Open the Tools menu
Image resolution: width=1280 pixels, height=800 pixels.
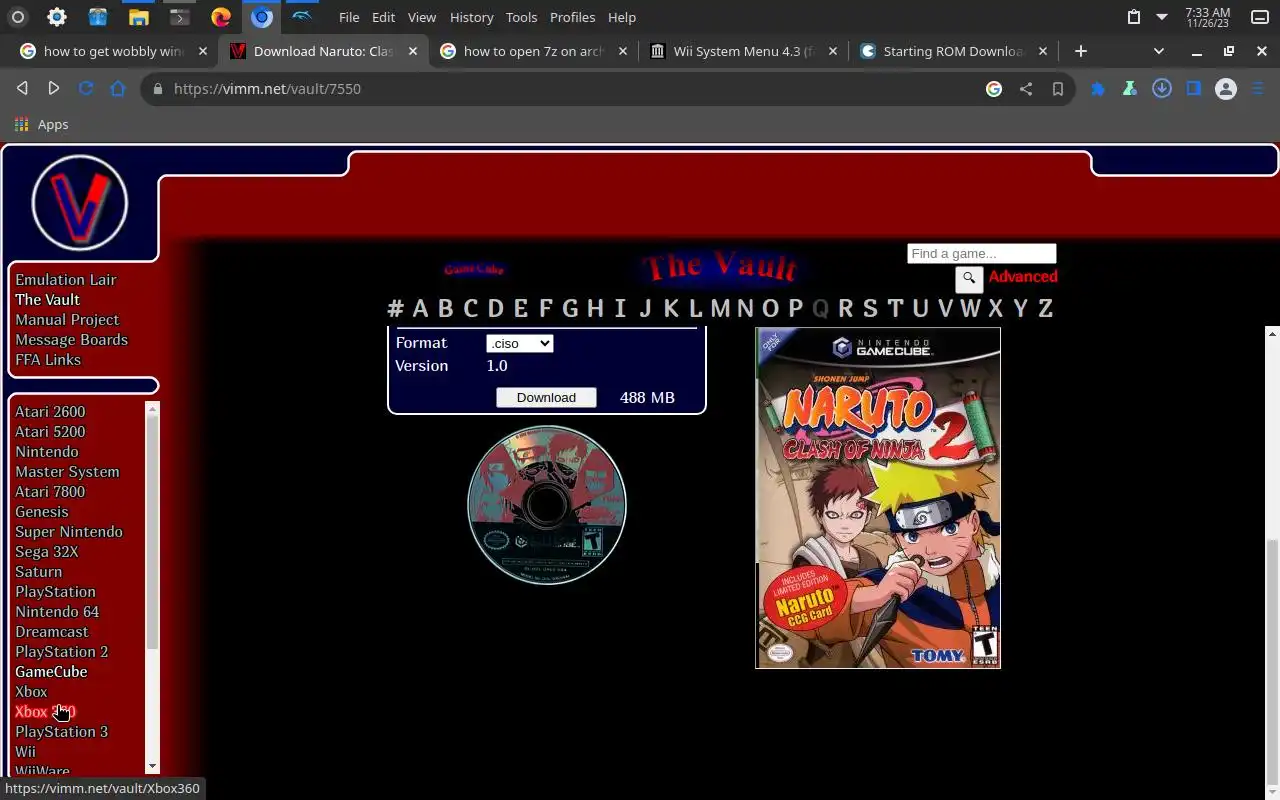[521, 17]
